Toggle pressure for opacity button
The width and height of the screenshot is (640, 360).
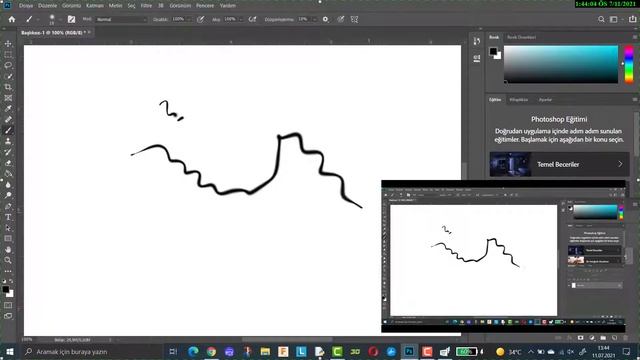pos(200,19)
